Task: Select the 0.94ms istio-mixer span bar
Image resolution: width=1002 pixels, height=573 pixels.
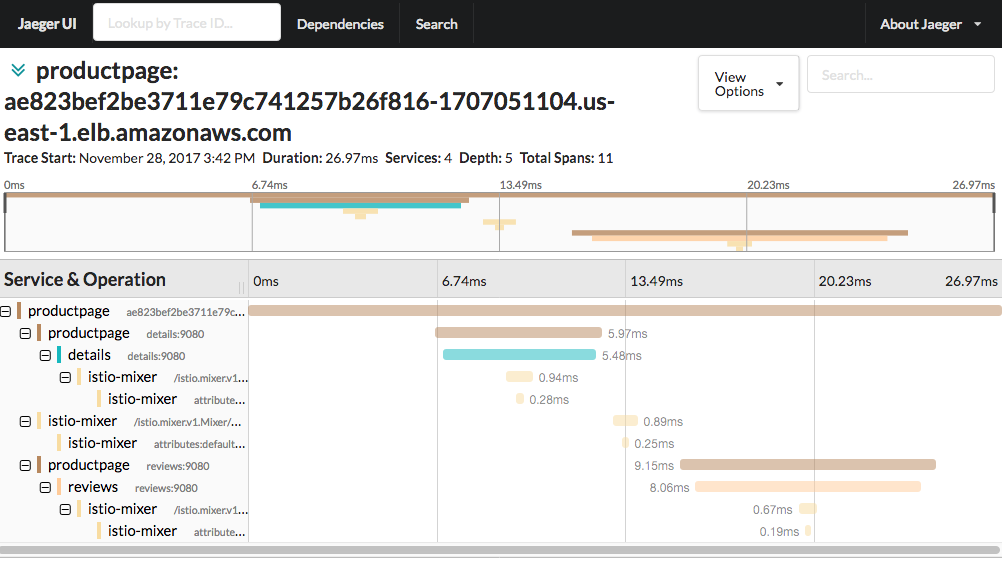Action: [519, 377]
